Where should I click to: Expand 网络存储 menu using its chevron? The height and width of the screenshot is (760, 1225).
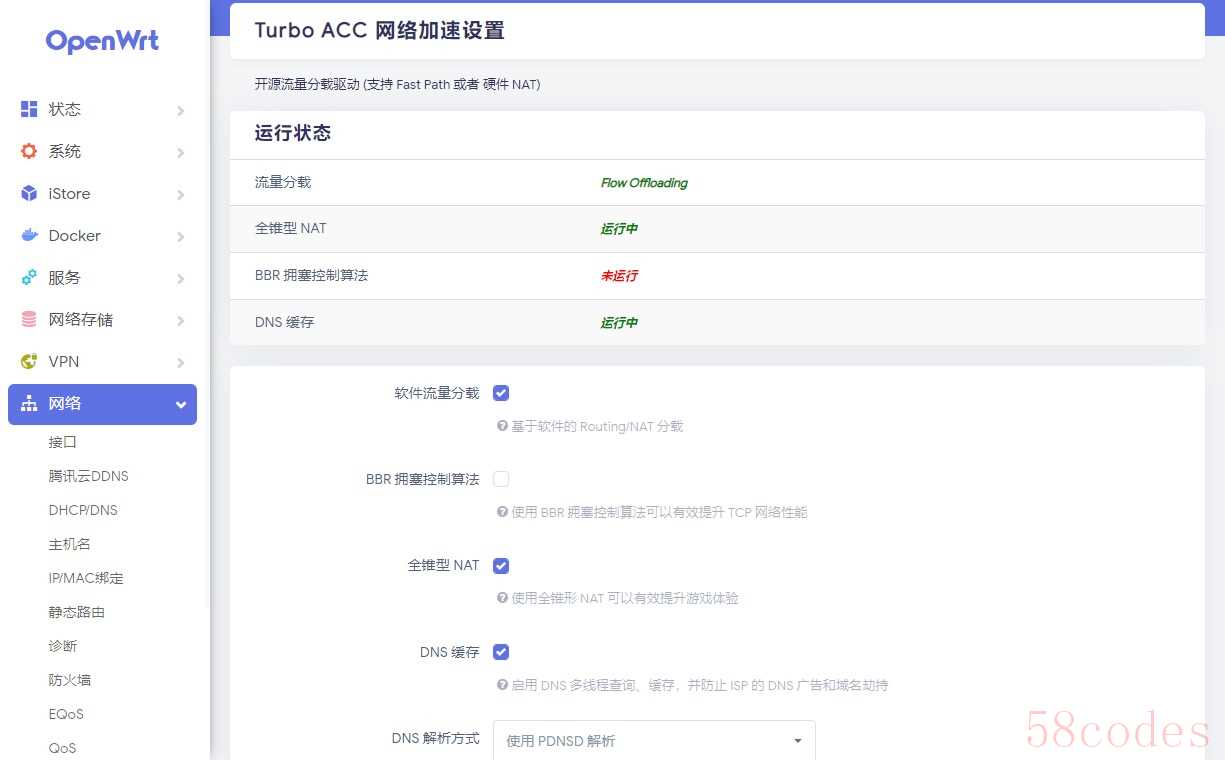point(180,320)
